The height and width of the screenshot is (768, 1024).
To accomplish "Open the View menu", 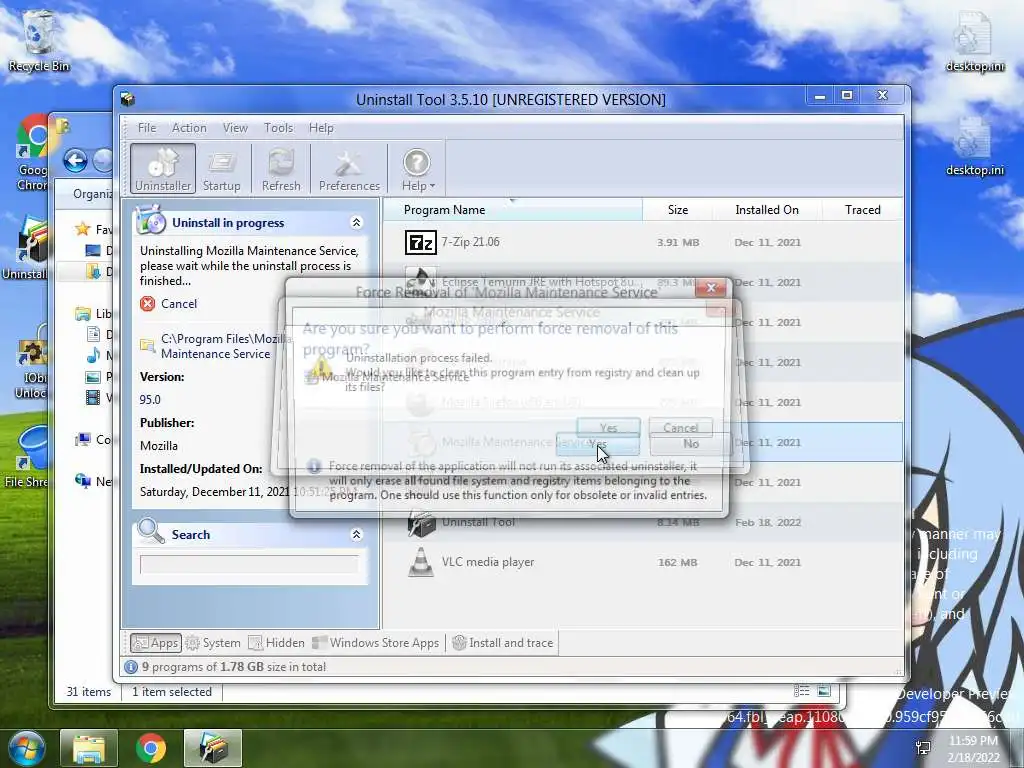I will 235,128.
